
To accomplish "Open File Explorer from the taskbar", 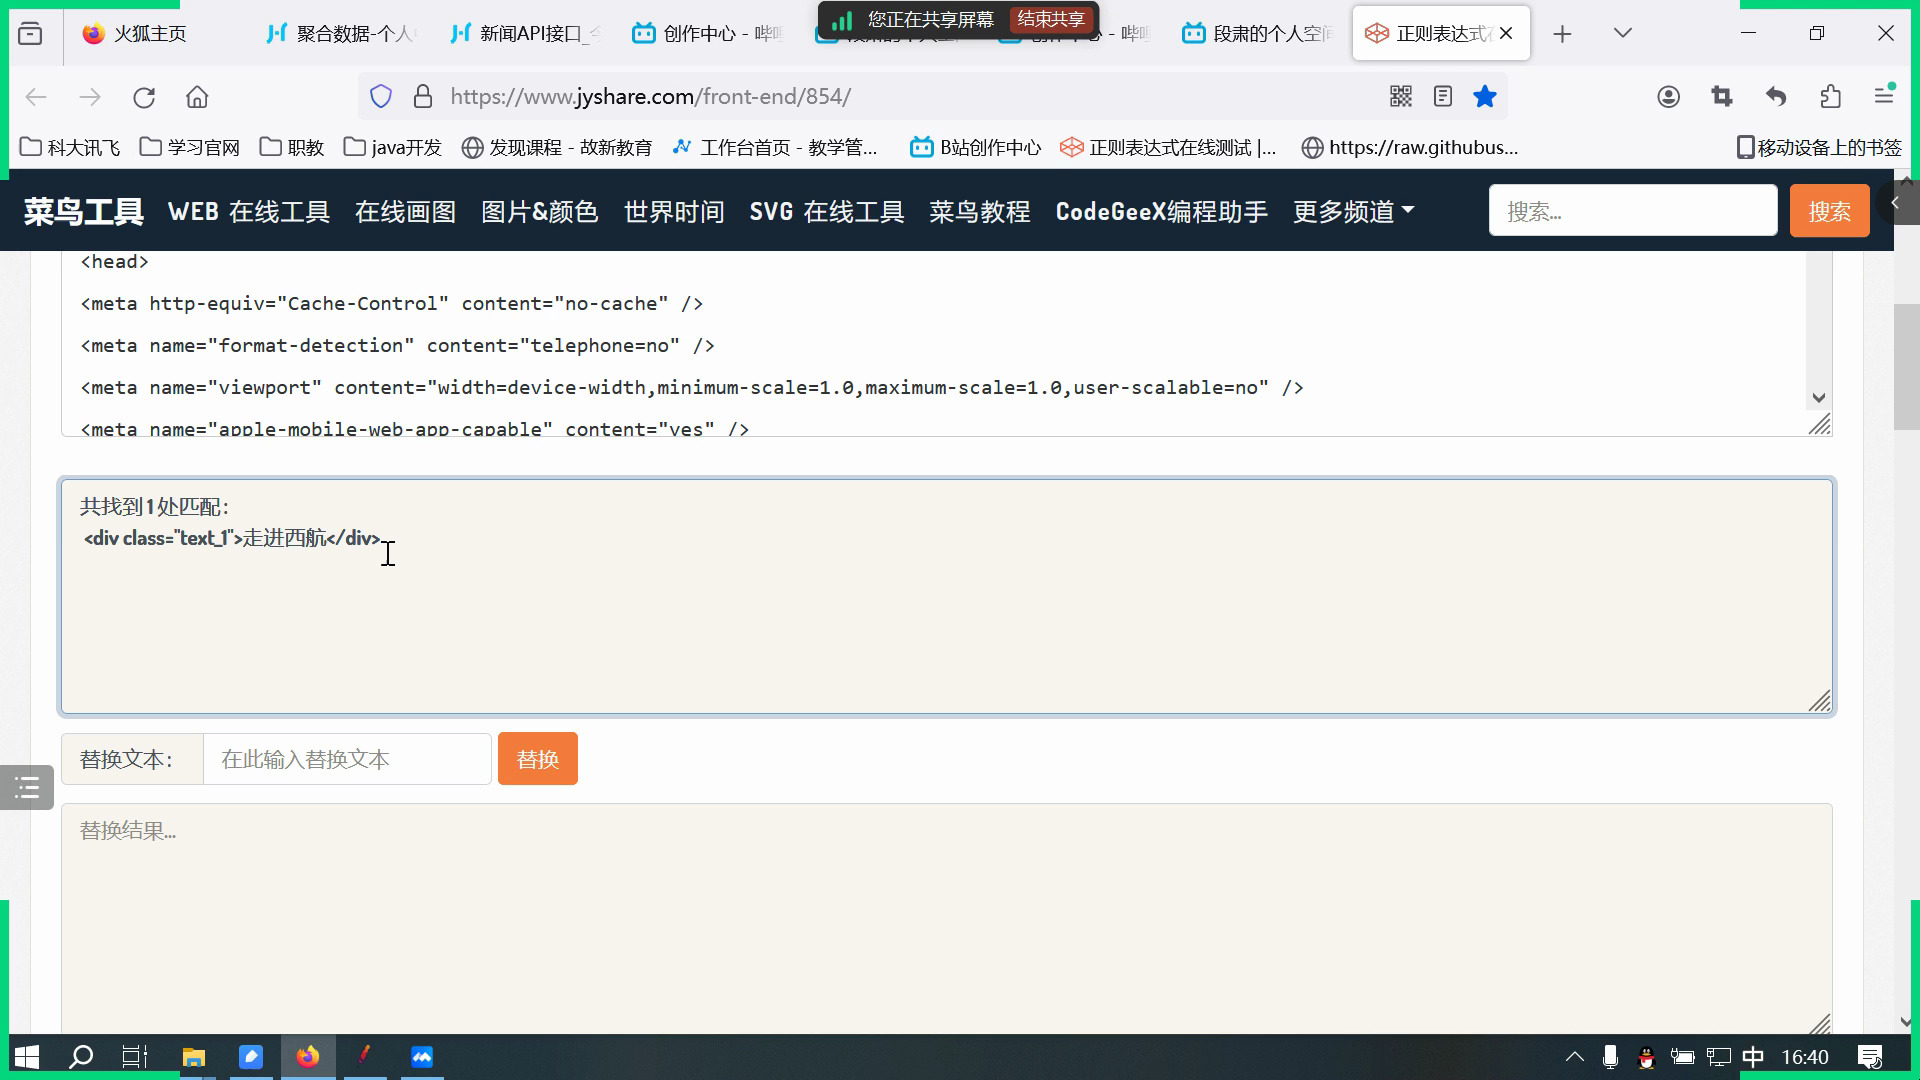I will (193, 1057).
